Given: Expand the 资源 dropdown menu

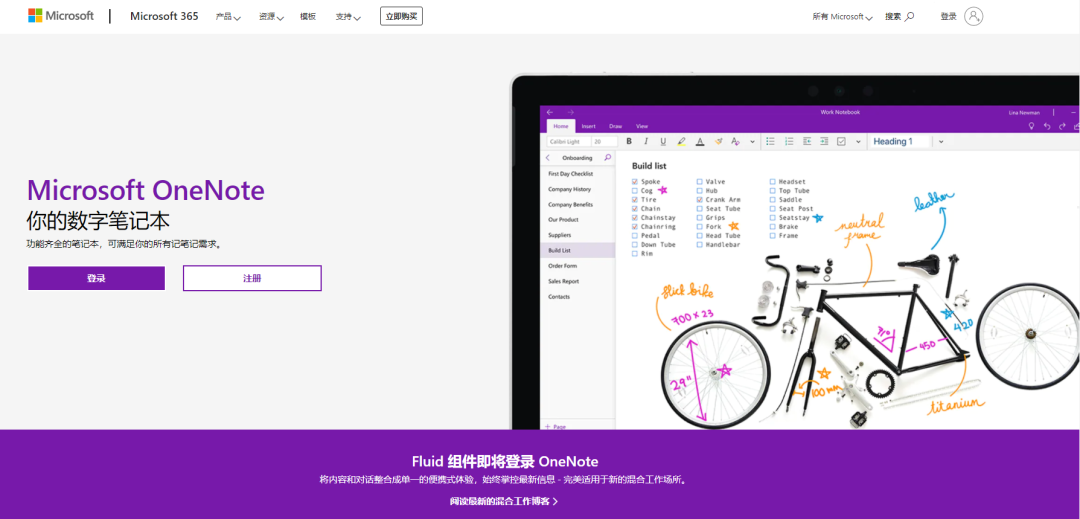Looking at the screenshot, I should point(271,17).
